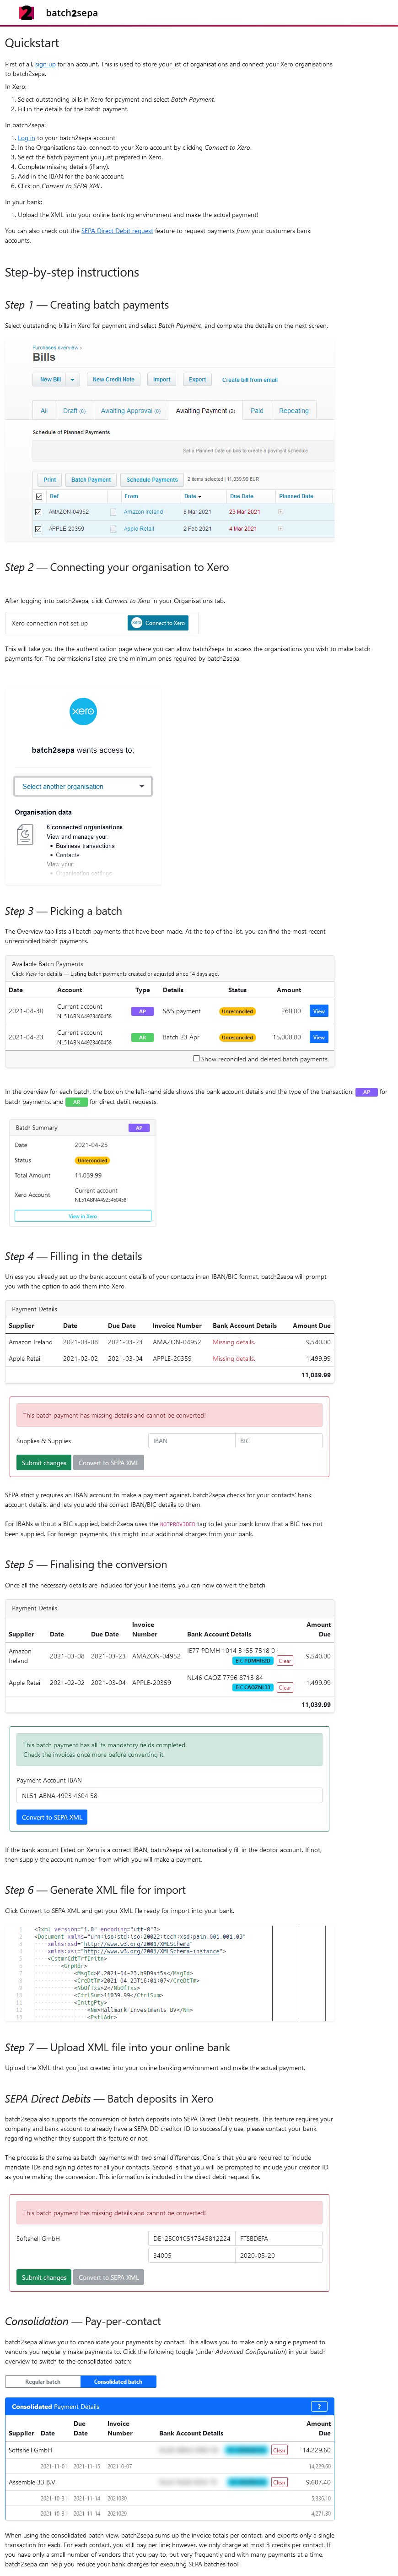Clear the Amazon Ireland bank account details

tap(285, 1661)
